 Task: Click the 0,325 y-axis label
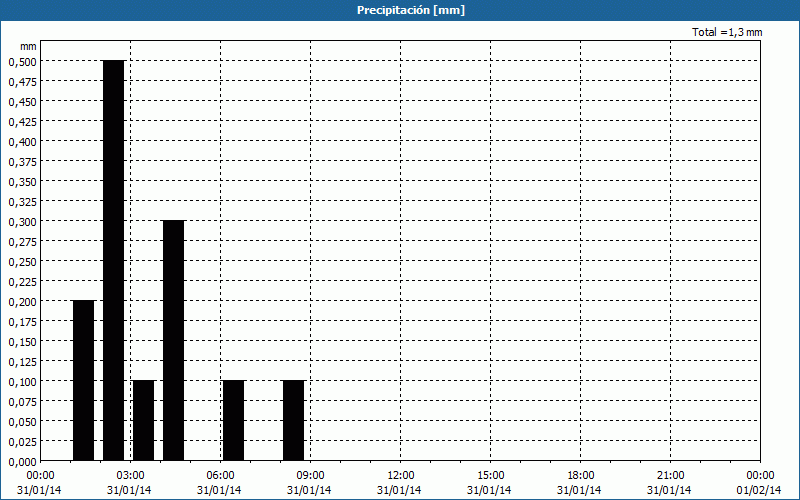tap(22, 202)
